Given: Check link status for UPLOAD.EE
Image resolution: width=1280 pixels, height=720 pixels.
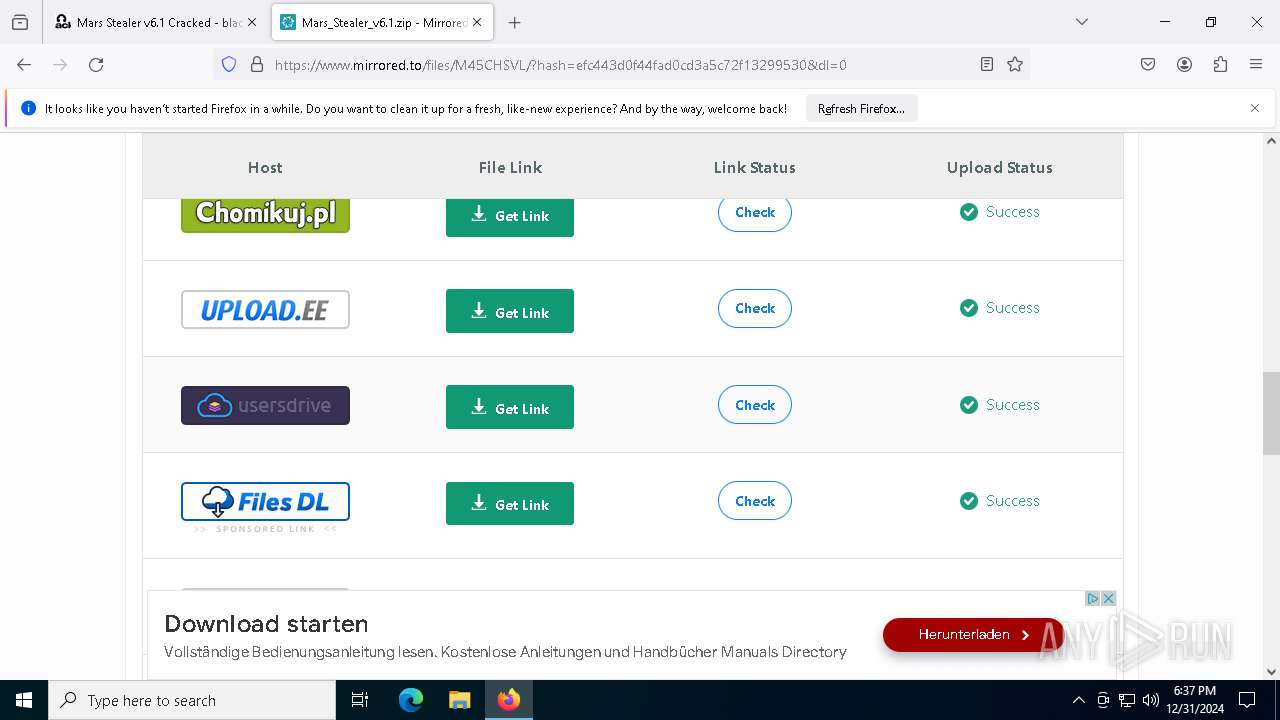Looking at the screenshot, I should tap(755, 308).
